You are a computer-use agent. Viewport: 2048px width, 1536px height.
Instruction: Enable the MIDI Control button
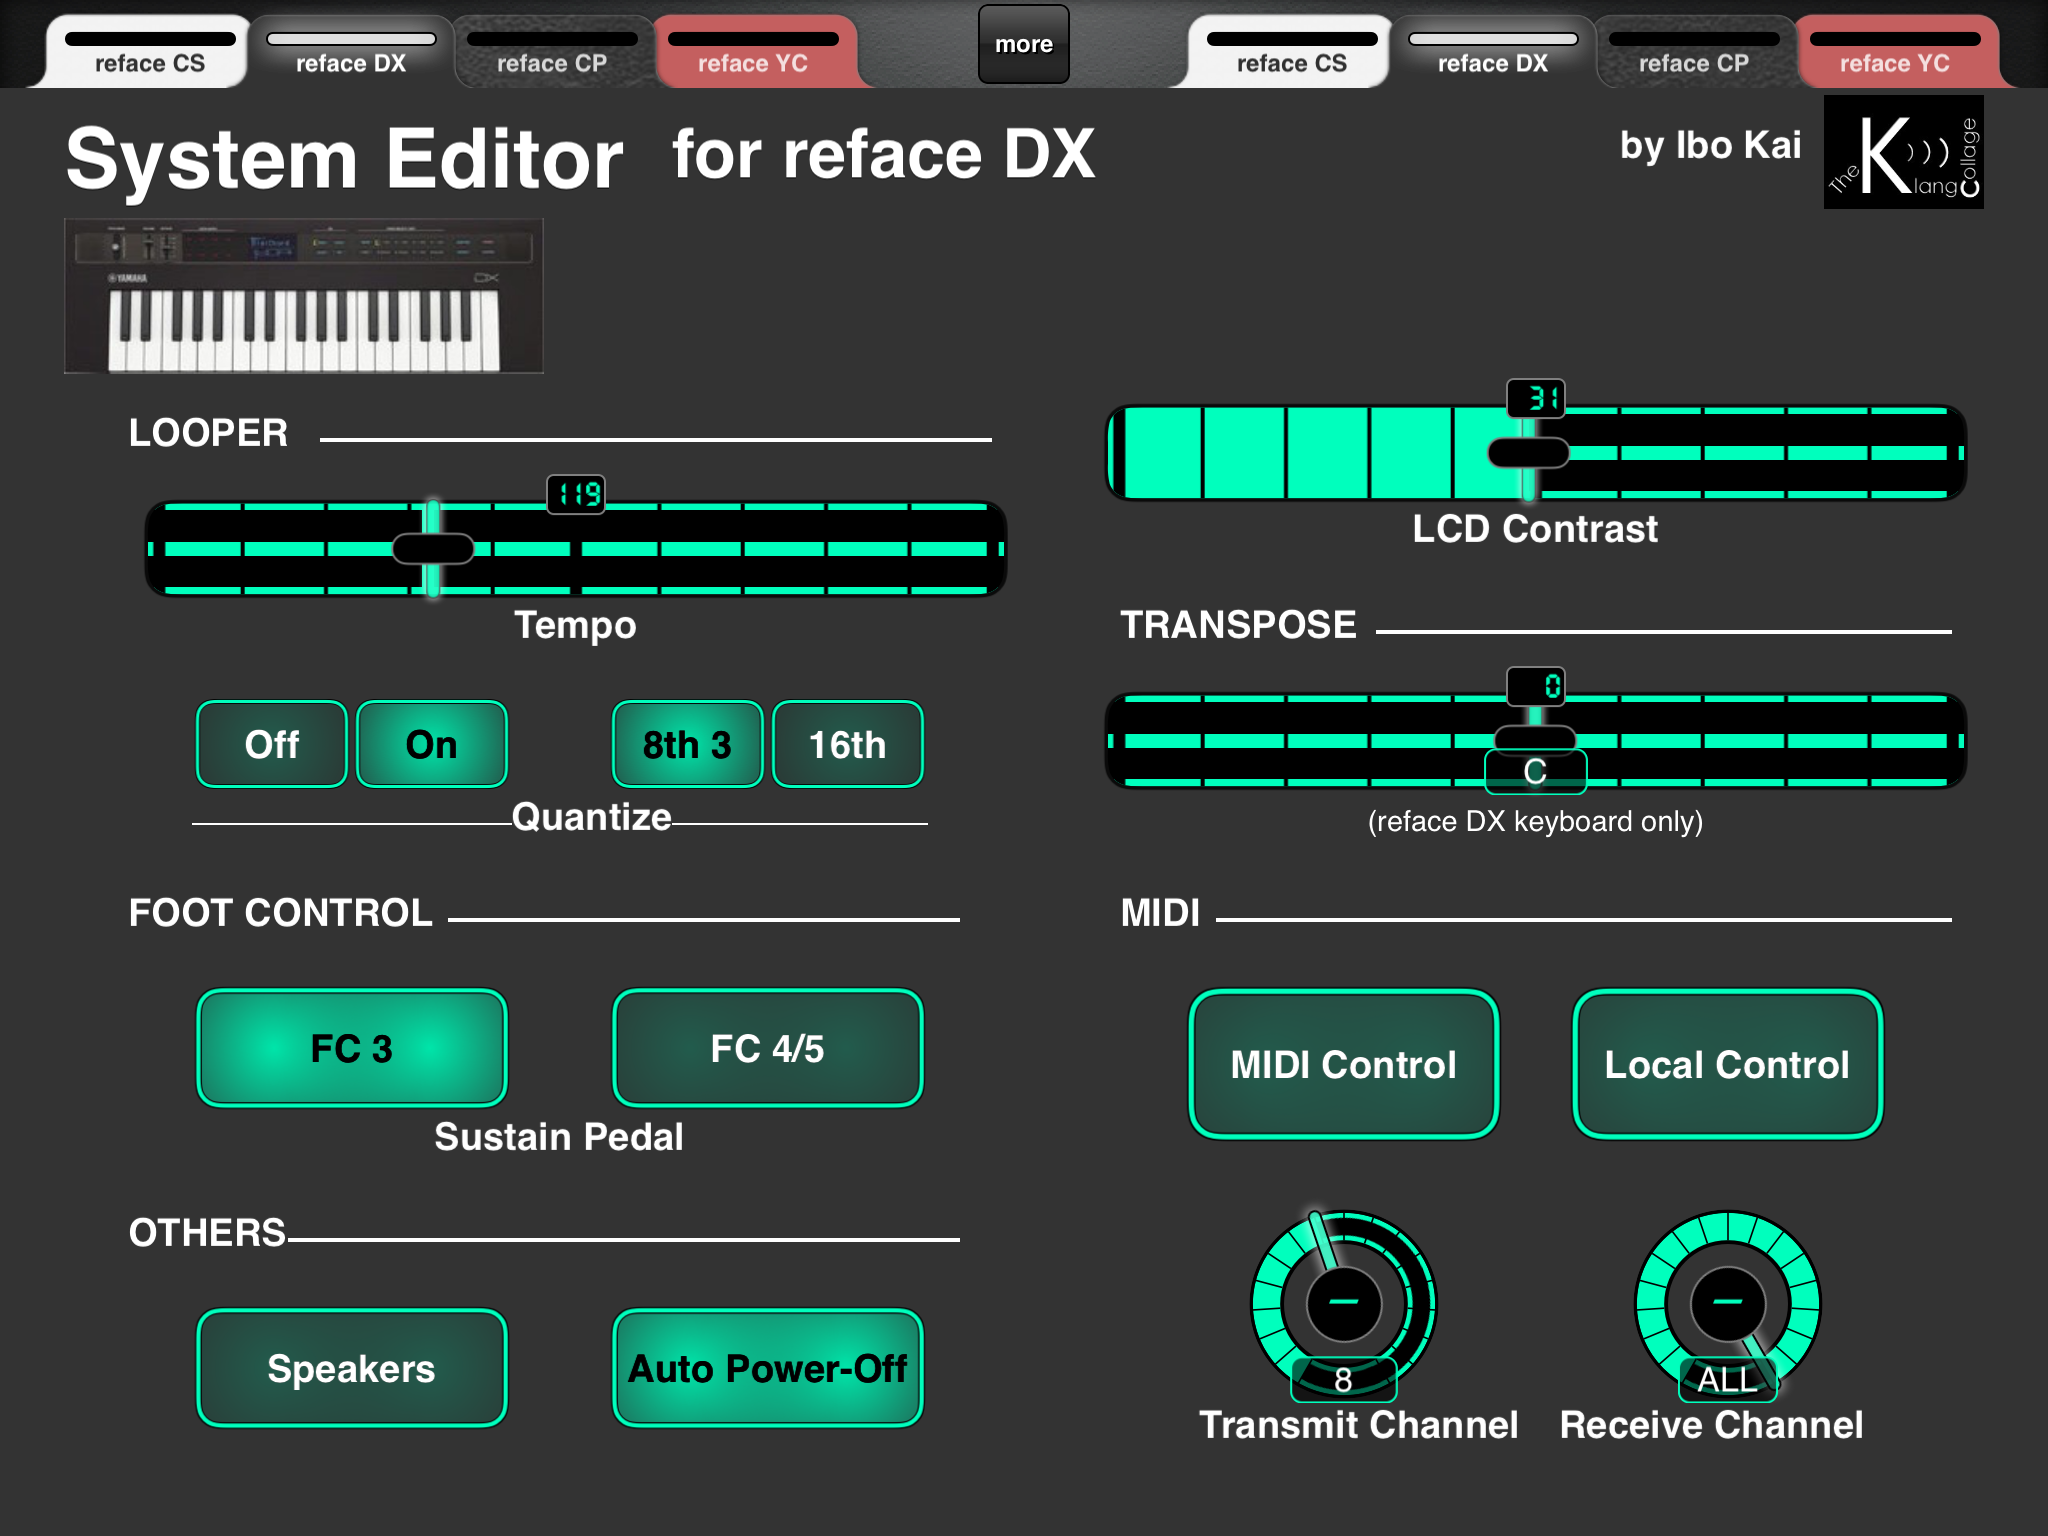click(1344, 1064)
